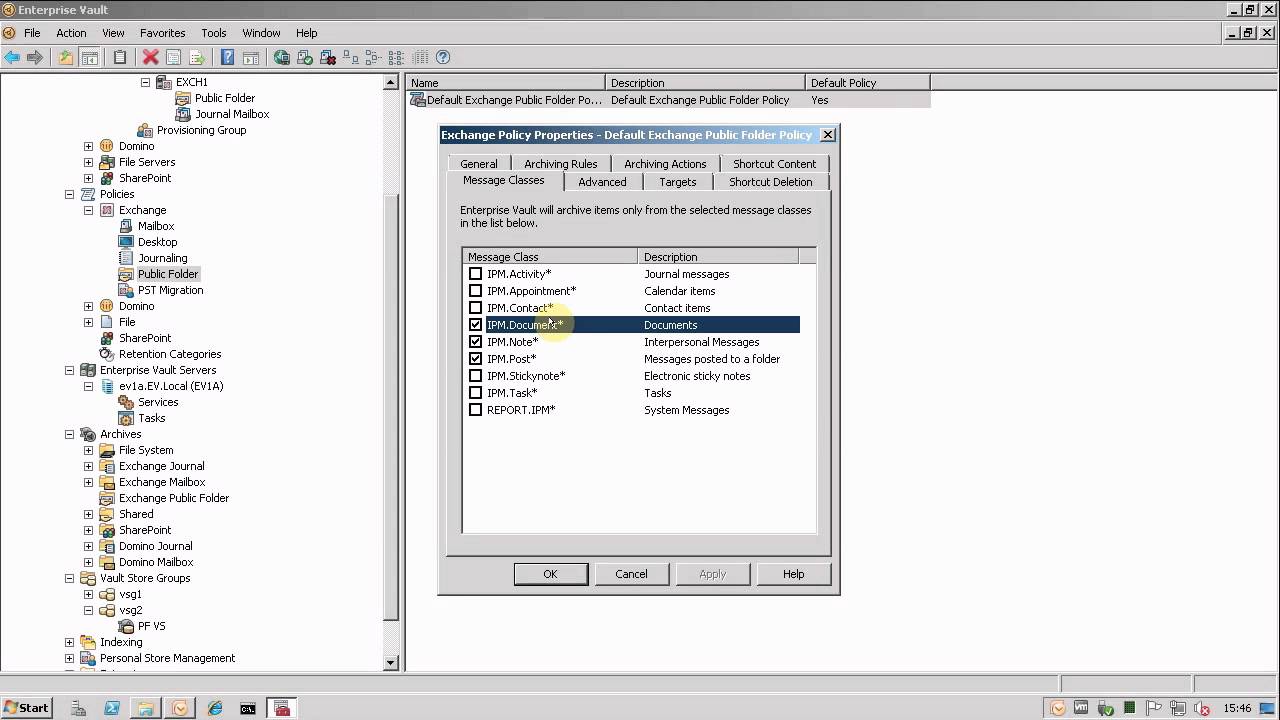
Task: Open Properties from the toolbar icon
Action: 174,58
